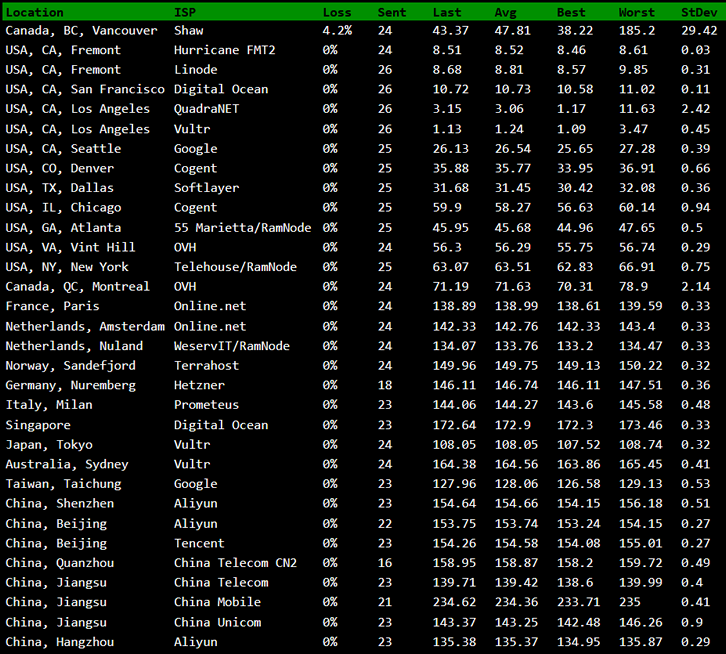Click the China Mobile ISP entry

point(217,602)
